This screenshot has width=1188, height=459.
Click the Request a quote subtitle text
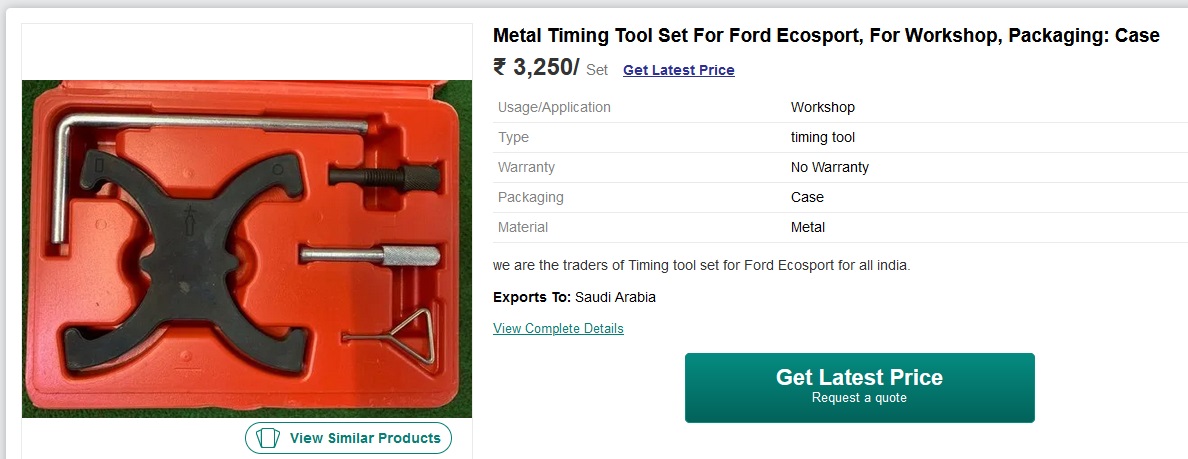click(x=859, y=398)
